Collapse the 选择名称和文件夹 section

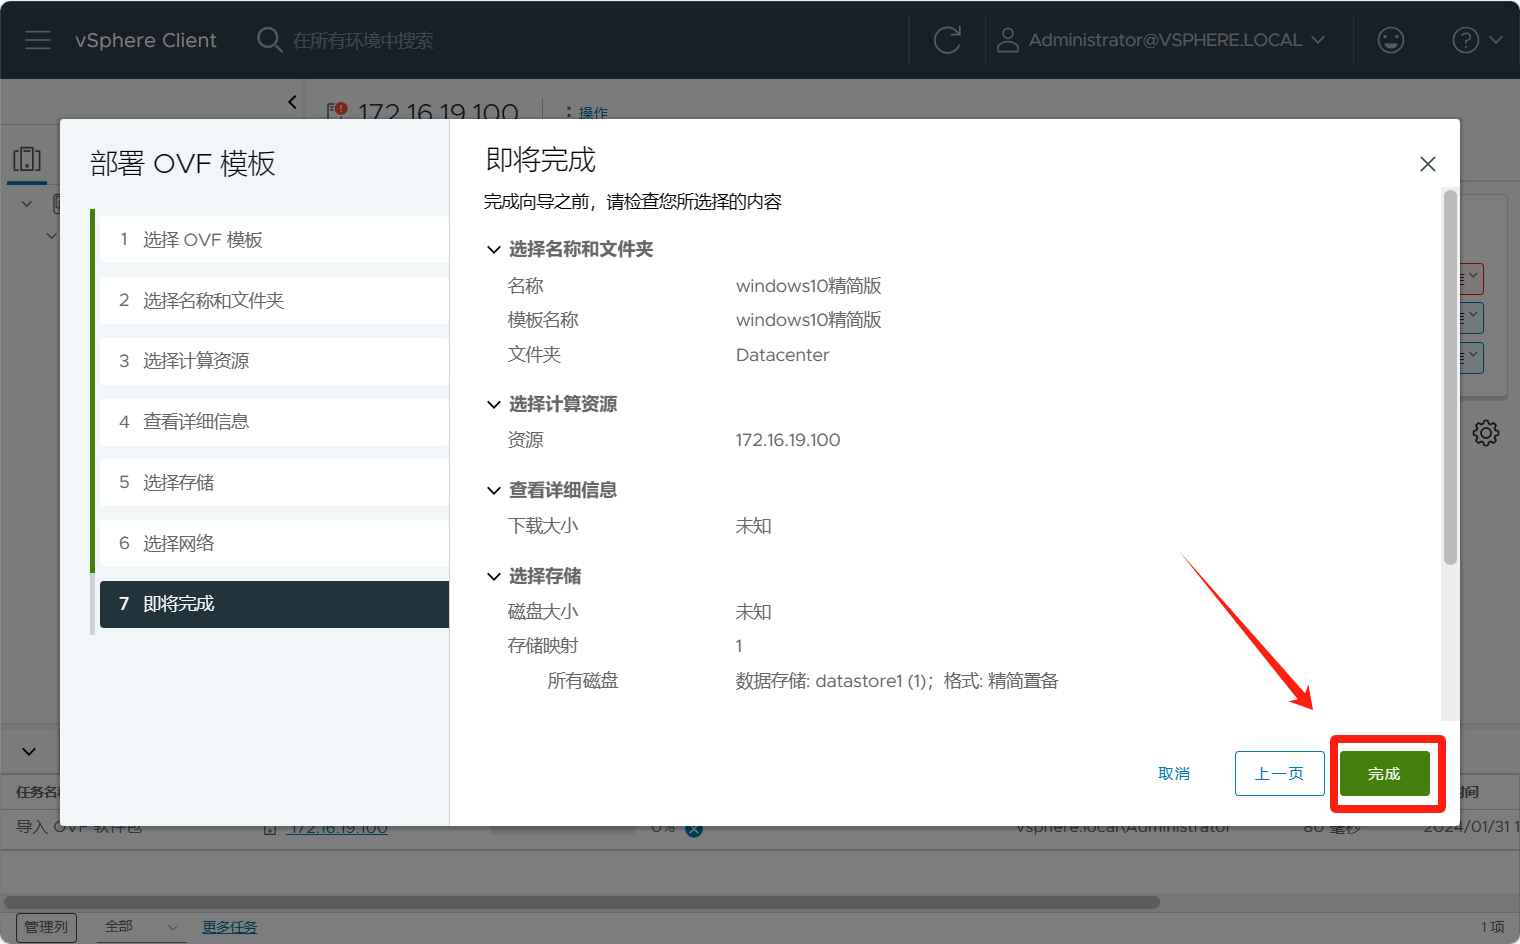pos(494,249)
